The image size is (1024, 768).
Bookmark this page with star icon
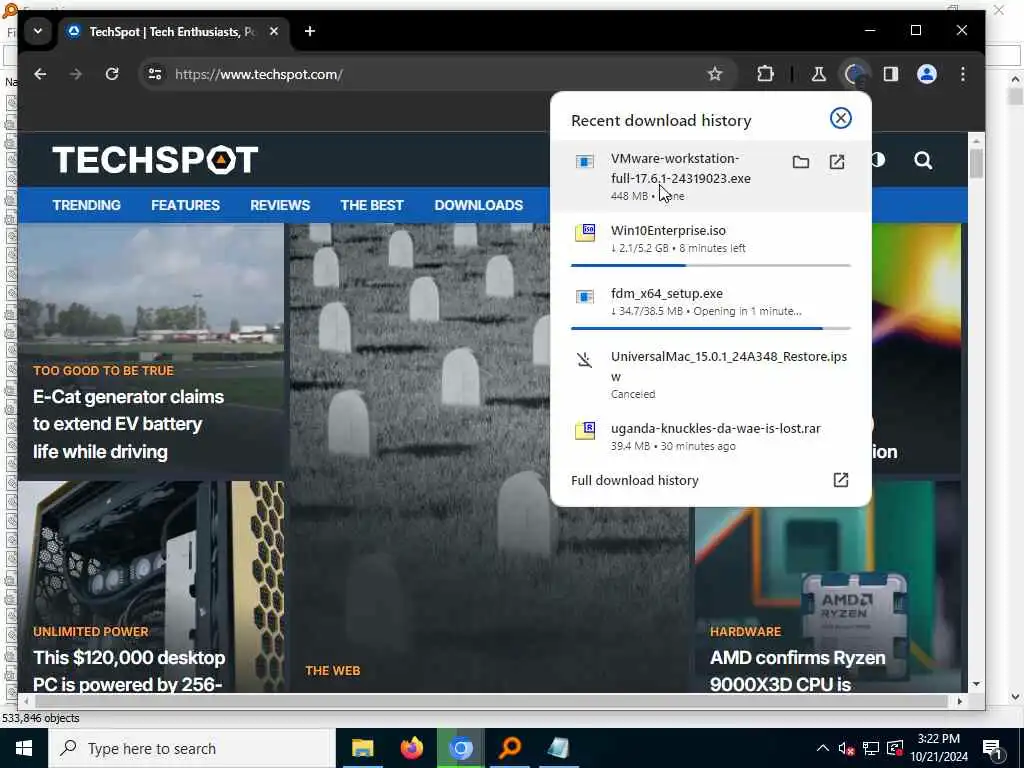point(715,74)
